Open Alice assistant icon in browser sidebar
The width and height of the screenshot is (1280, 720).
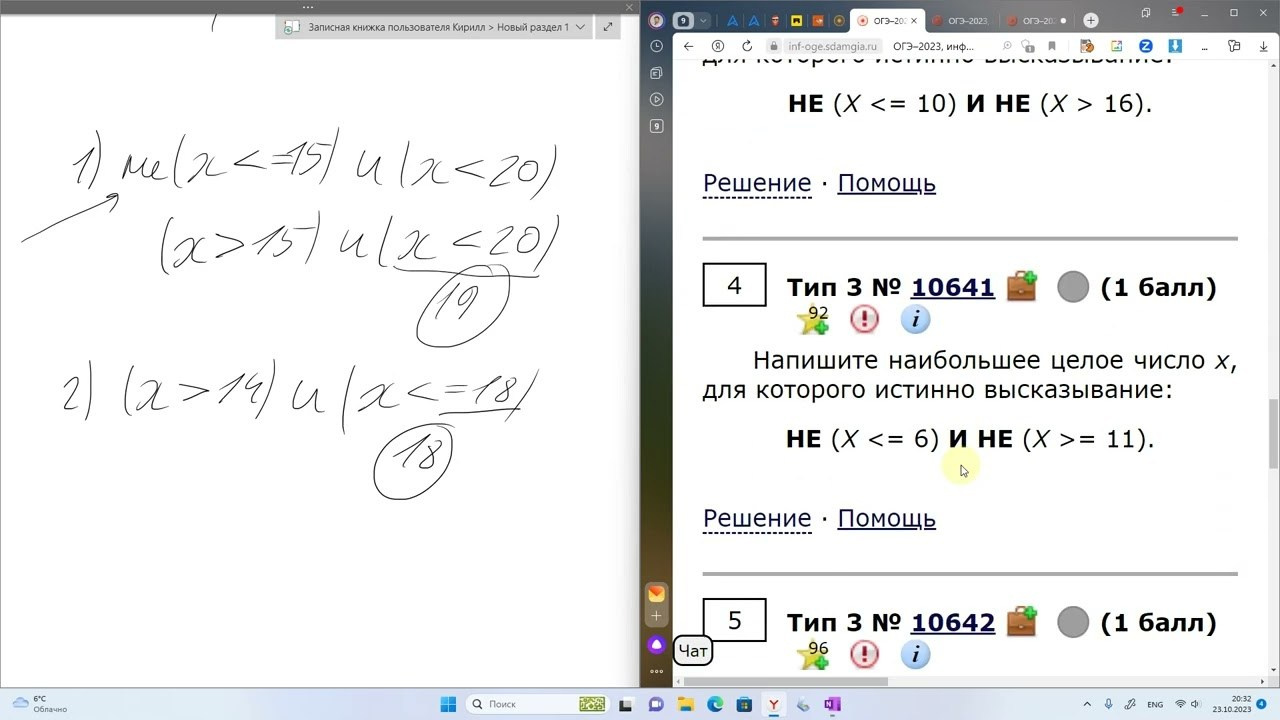click(x=656, y=645)
